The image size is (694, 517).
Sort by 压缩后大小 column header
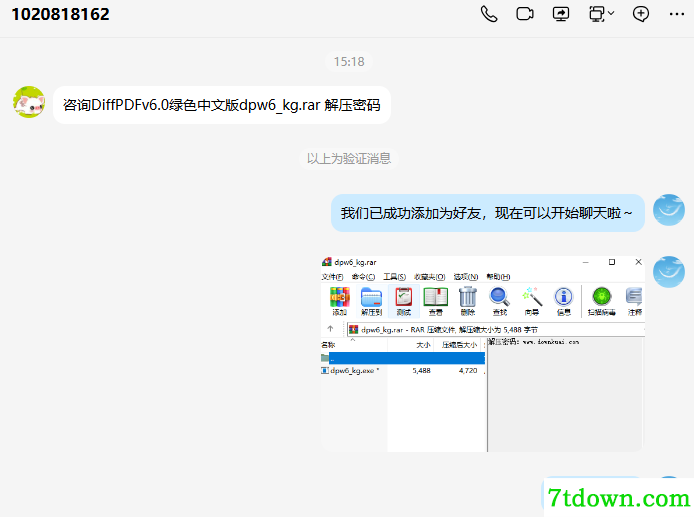[459, 345]
